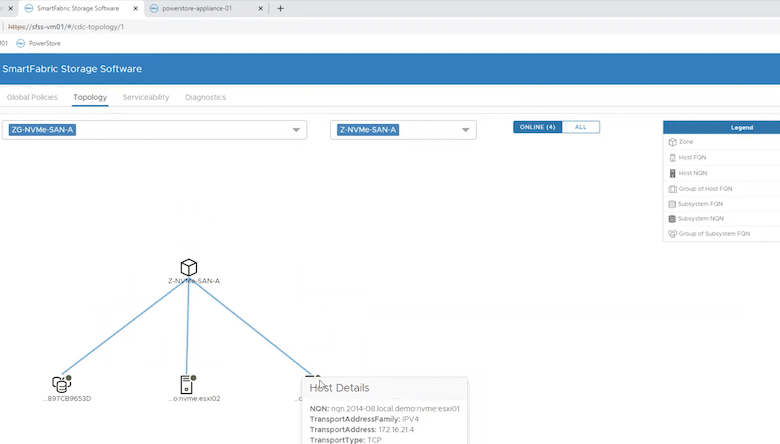Screen dimensions: 780x444
Task: Close the SmartFabric Storage Software tab
Action: tap(135, 8)
